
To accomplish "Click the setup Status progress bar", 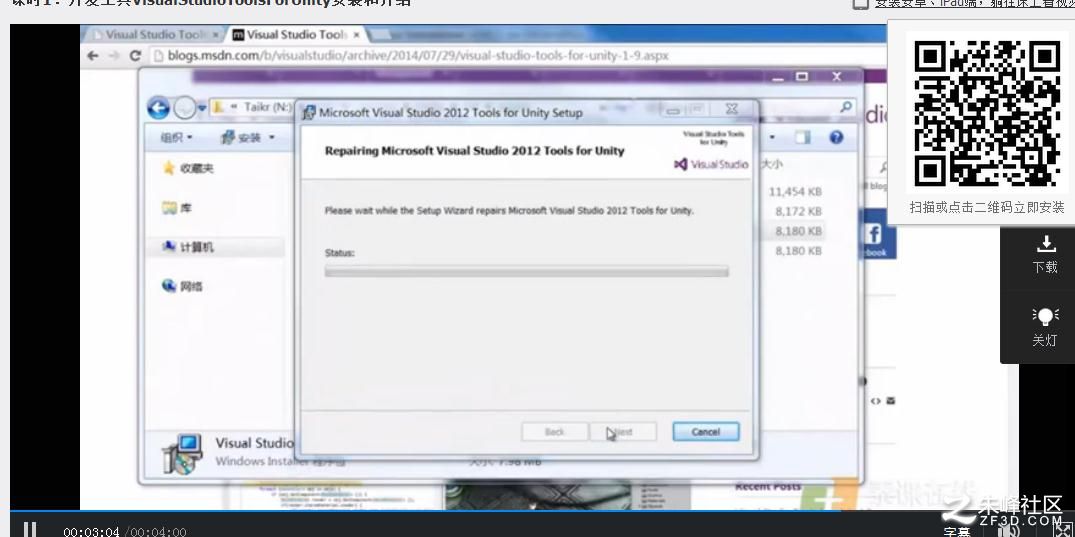I will point(527,272).
